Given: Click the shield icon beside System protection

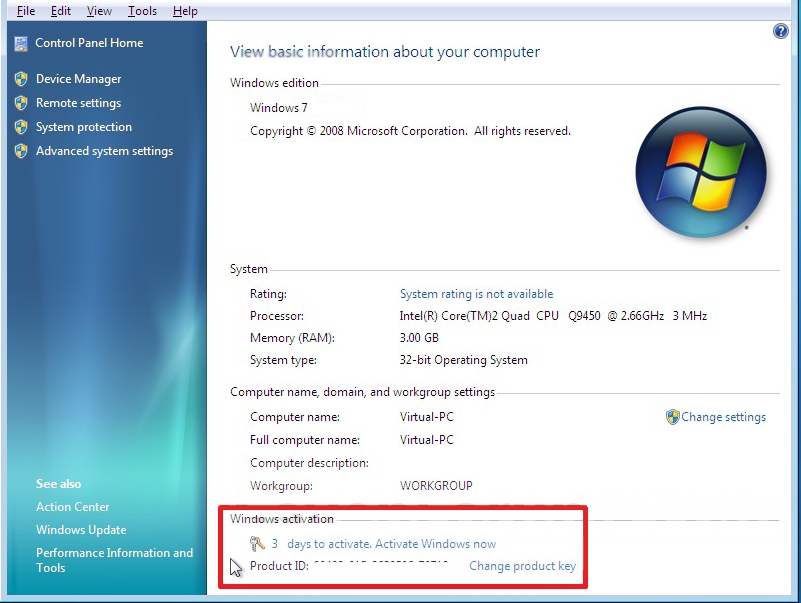Looking at the screenshot, I should 21,127.
